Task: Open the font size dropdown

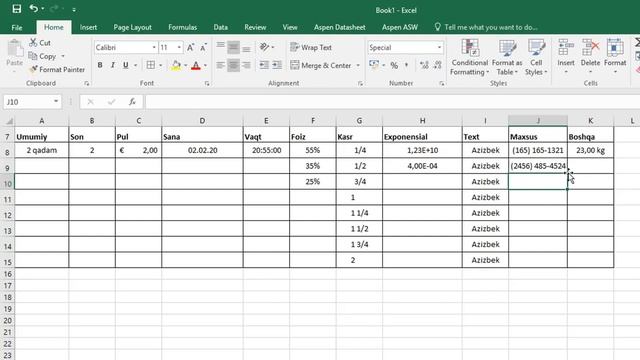Action: 179,48
